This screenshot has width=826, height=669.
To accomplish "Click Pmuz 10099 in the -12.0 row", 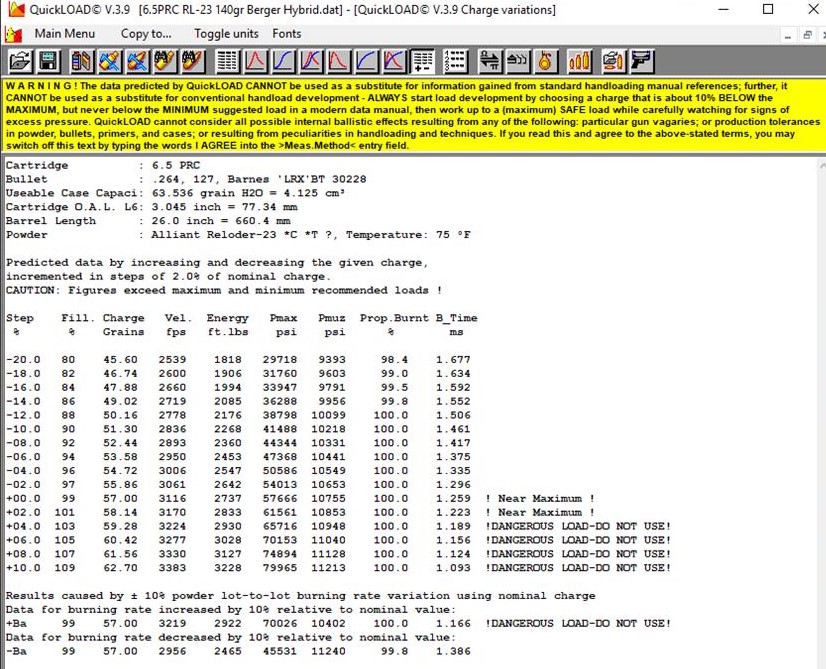I will (328, 415).
